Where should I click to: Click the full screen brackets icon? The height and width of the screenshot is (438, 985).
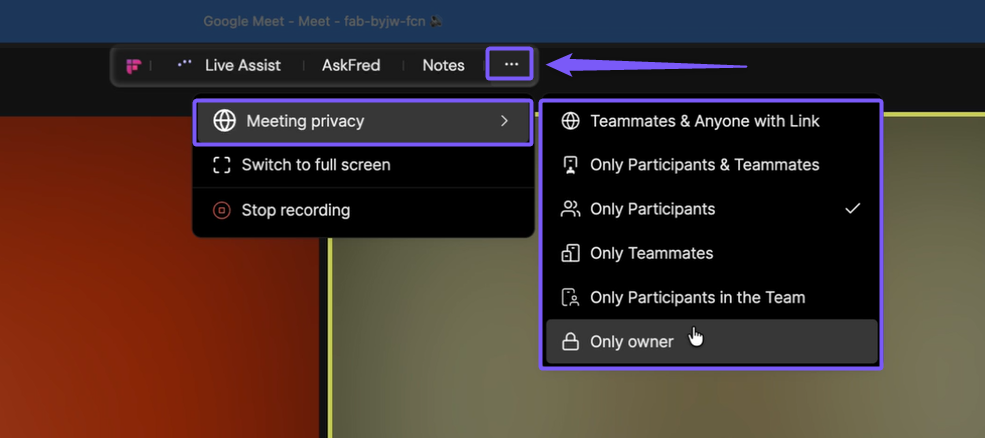[x=222, y=165]
